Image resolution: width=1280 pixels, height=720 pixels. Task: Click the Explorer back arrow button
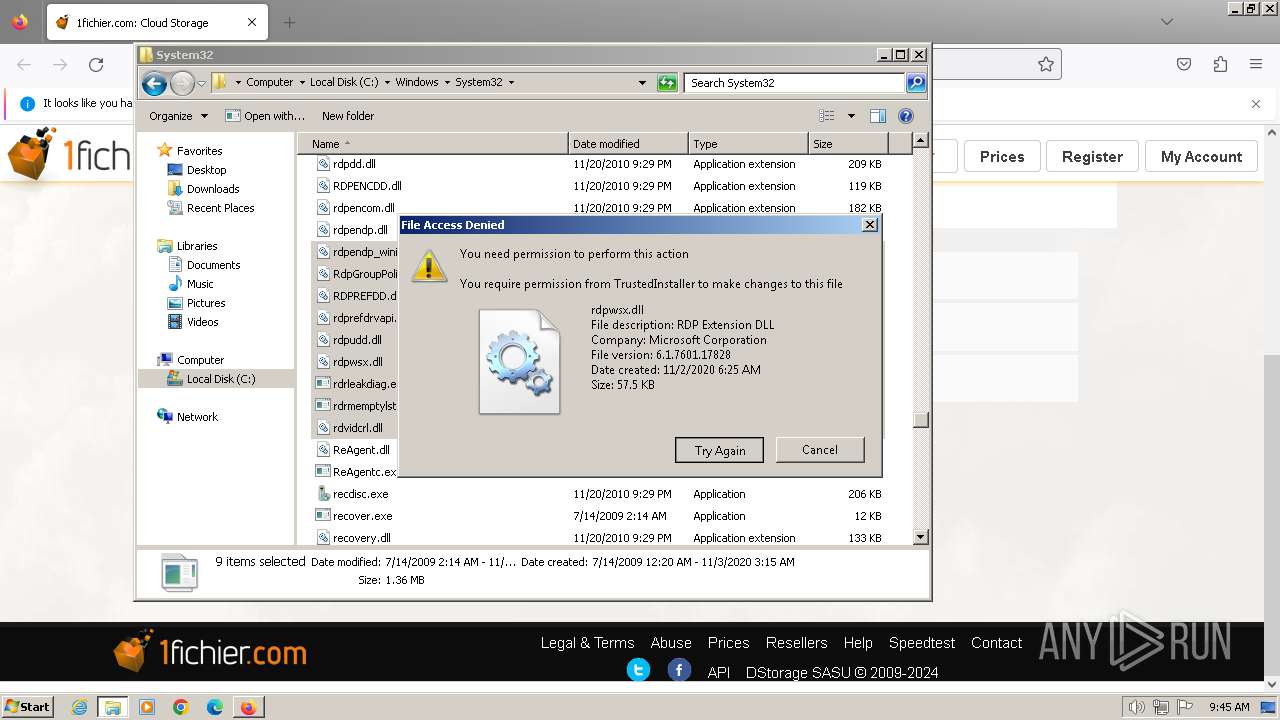click(x=154, y=83)
